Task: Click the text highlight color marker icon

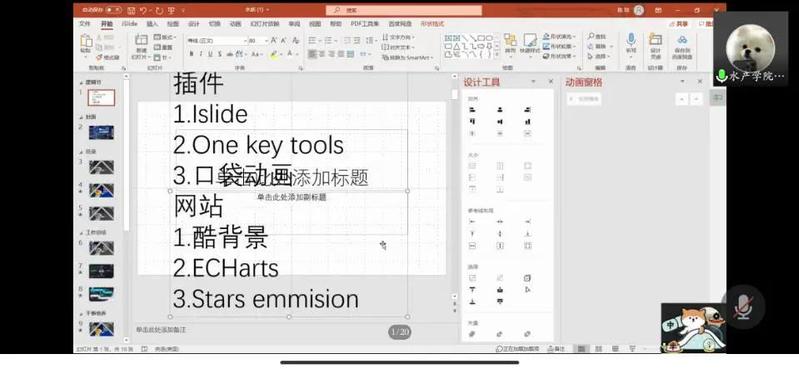Action: click(274, 54)
